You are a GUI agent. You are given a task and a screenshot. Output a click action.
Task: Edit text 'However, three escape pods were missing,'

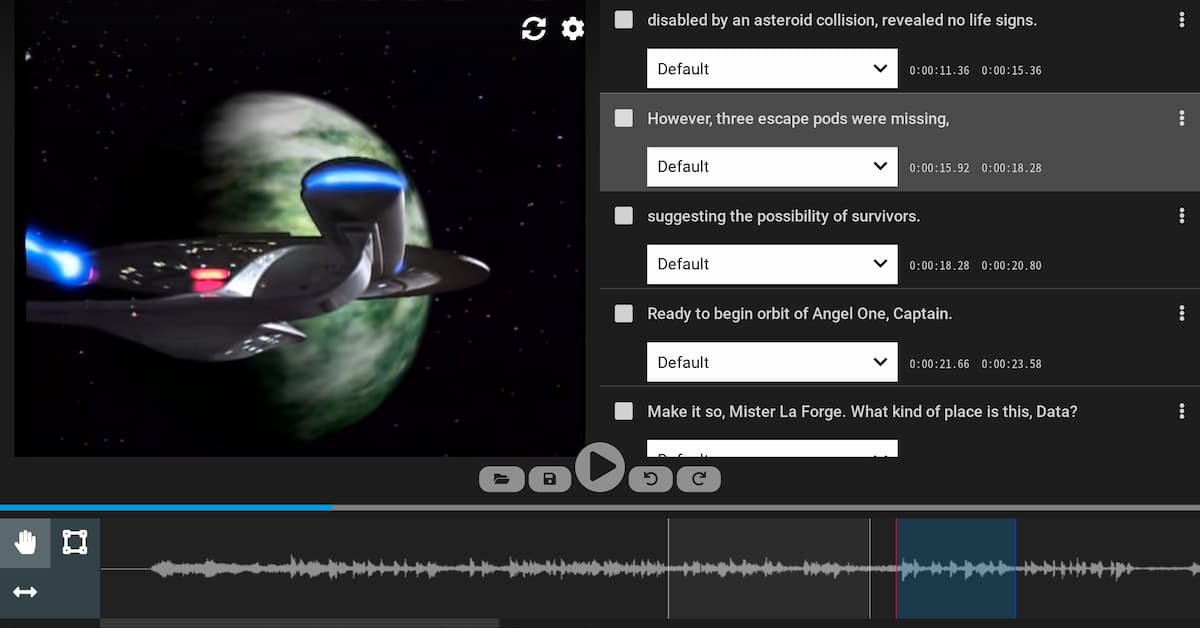798,118
